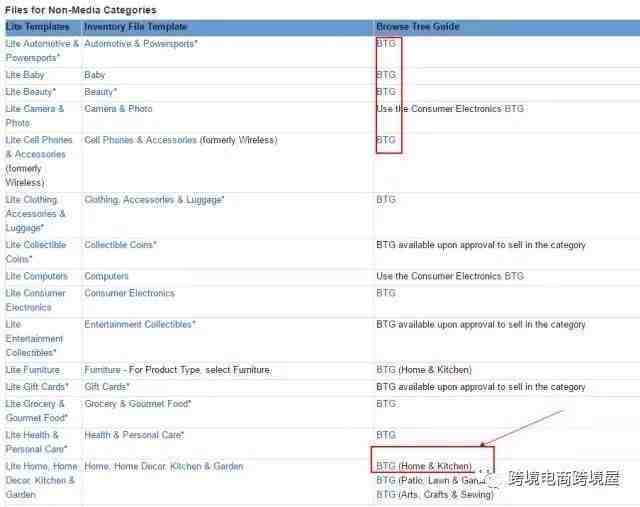The width and height of the screenshot is (640, 507).
Task: Open Entertainment Collectibles inventory file template
Action: [x=140, y=325]
